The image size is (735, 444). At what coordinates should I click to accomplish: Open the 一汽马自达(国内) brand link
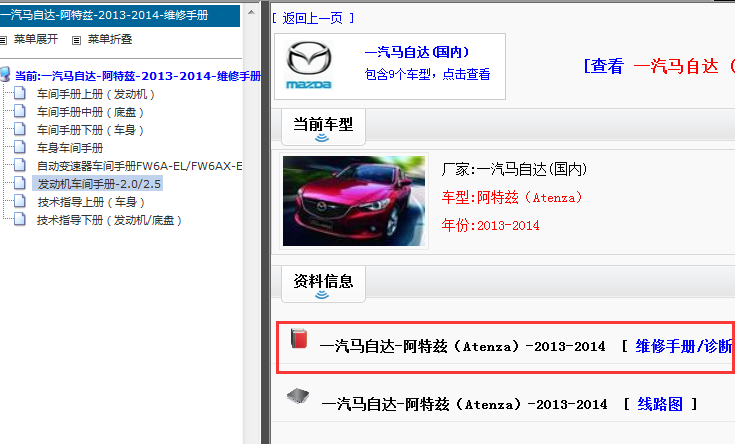point(417,52)
